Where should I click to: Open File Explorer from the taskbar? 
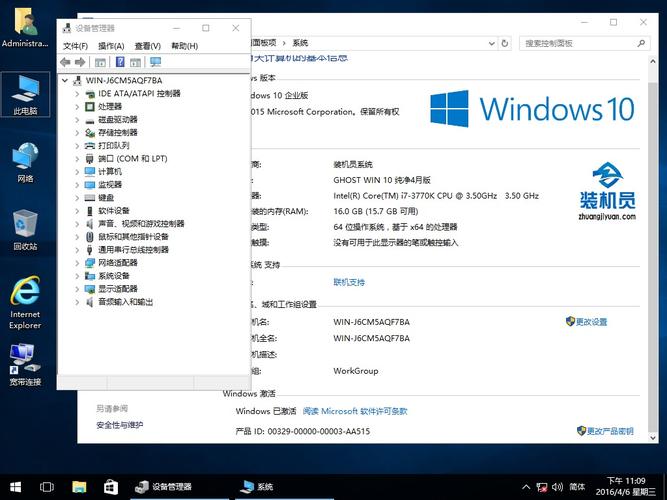pyautogui.click(x=79, y=487)
